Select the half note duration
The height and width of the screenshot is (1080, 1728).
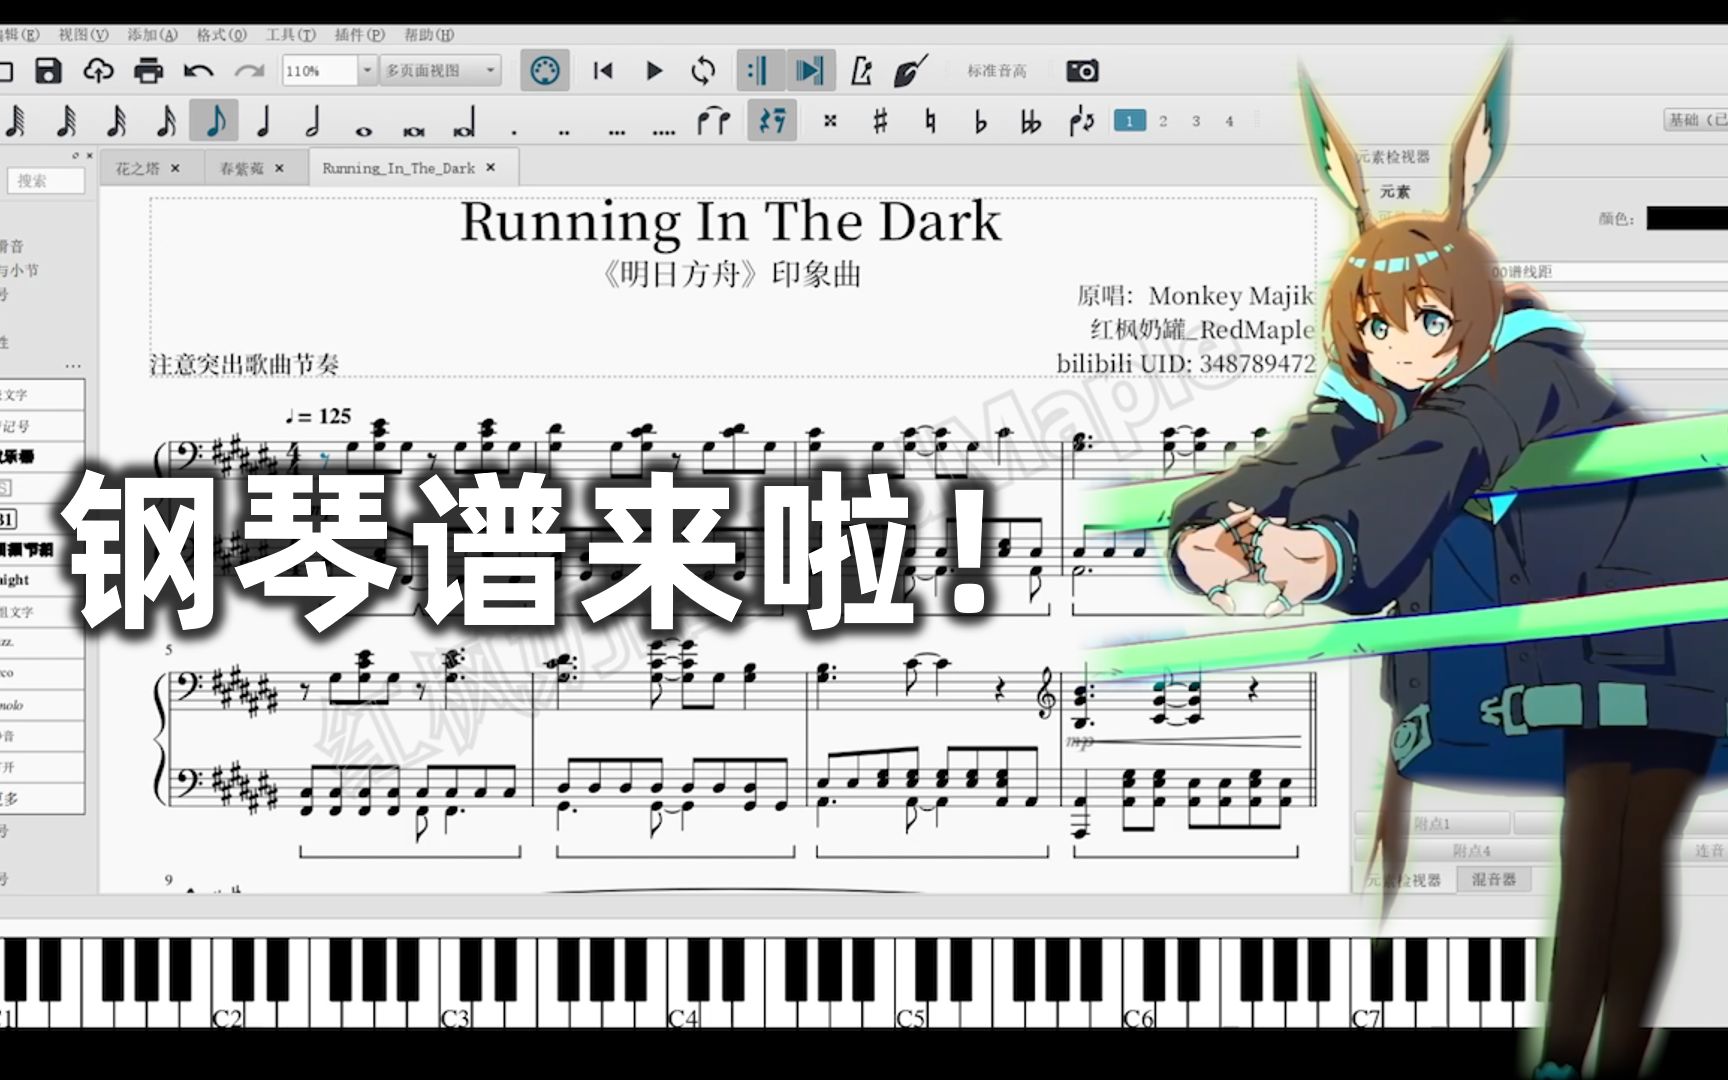click(313, 121)
